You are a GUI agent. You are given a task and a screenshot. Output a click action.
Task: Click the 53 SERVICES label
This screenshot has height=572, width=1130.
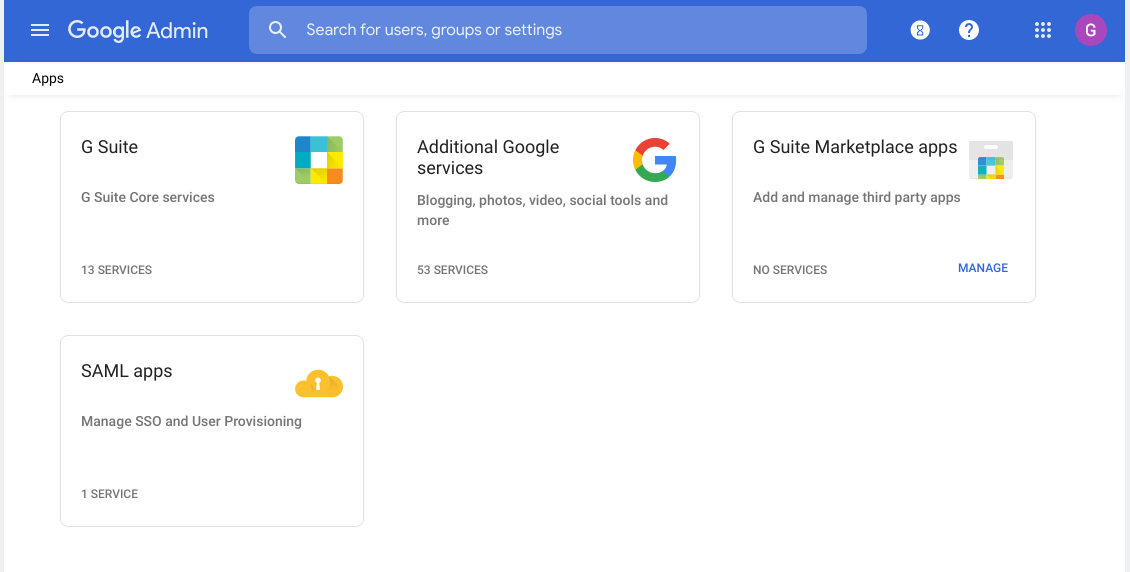tap(453, 270)
